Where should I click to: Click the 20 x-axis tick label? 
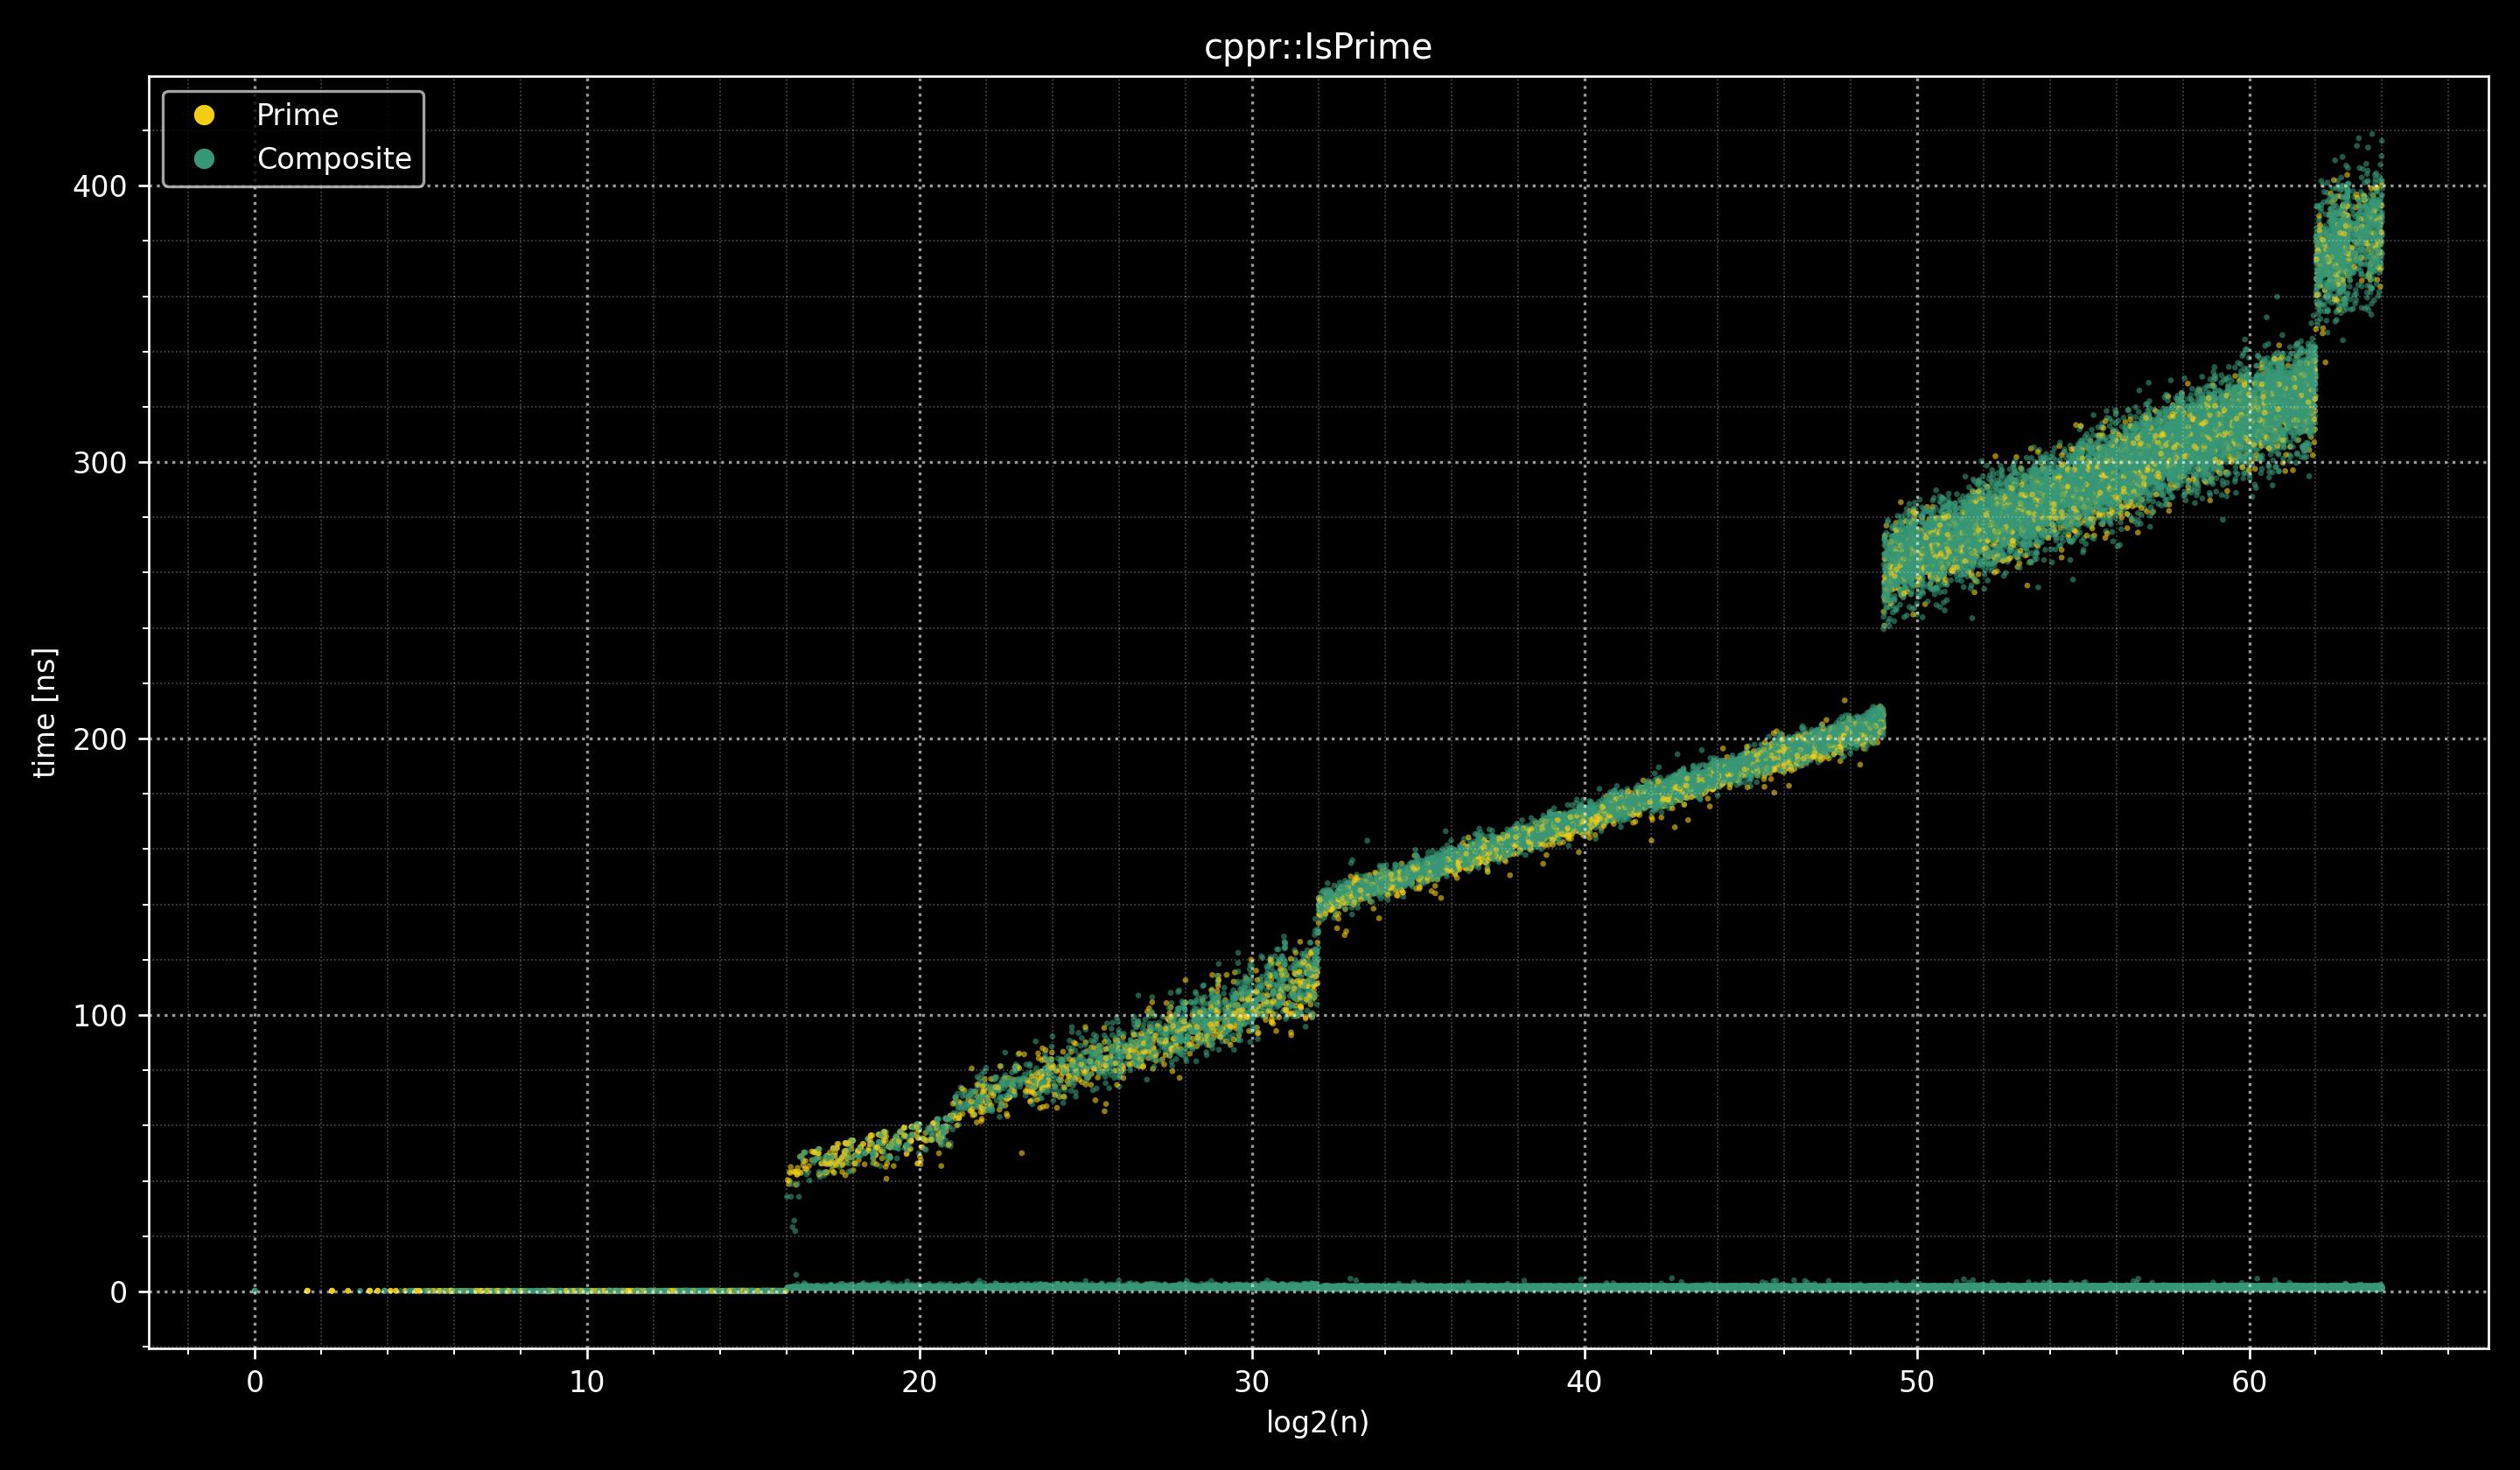coord(919,1382)
